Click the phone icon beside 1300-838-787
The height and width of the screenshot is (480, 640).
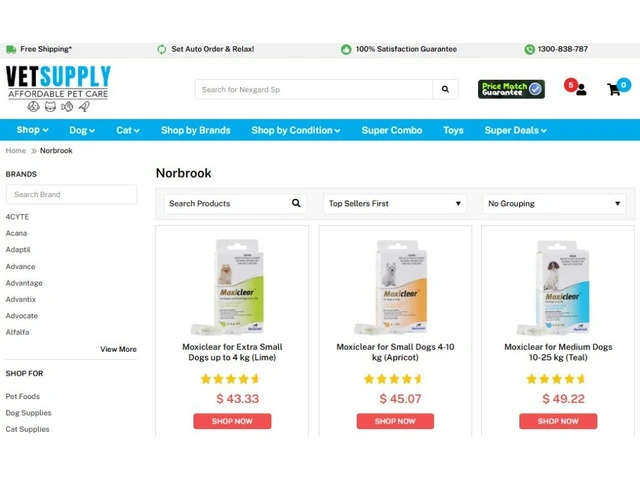529,49
